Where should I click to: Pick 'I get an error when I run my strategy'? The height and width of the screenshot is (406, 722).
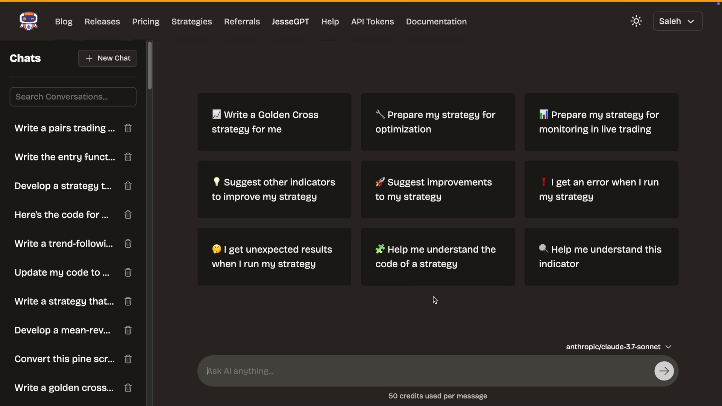pos(601,189)
